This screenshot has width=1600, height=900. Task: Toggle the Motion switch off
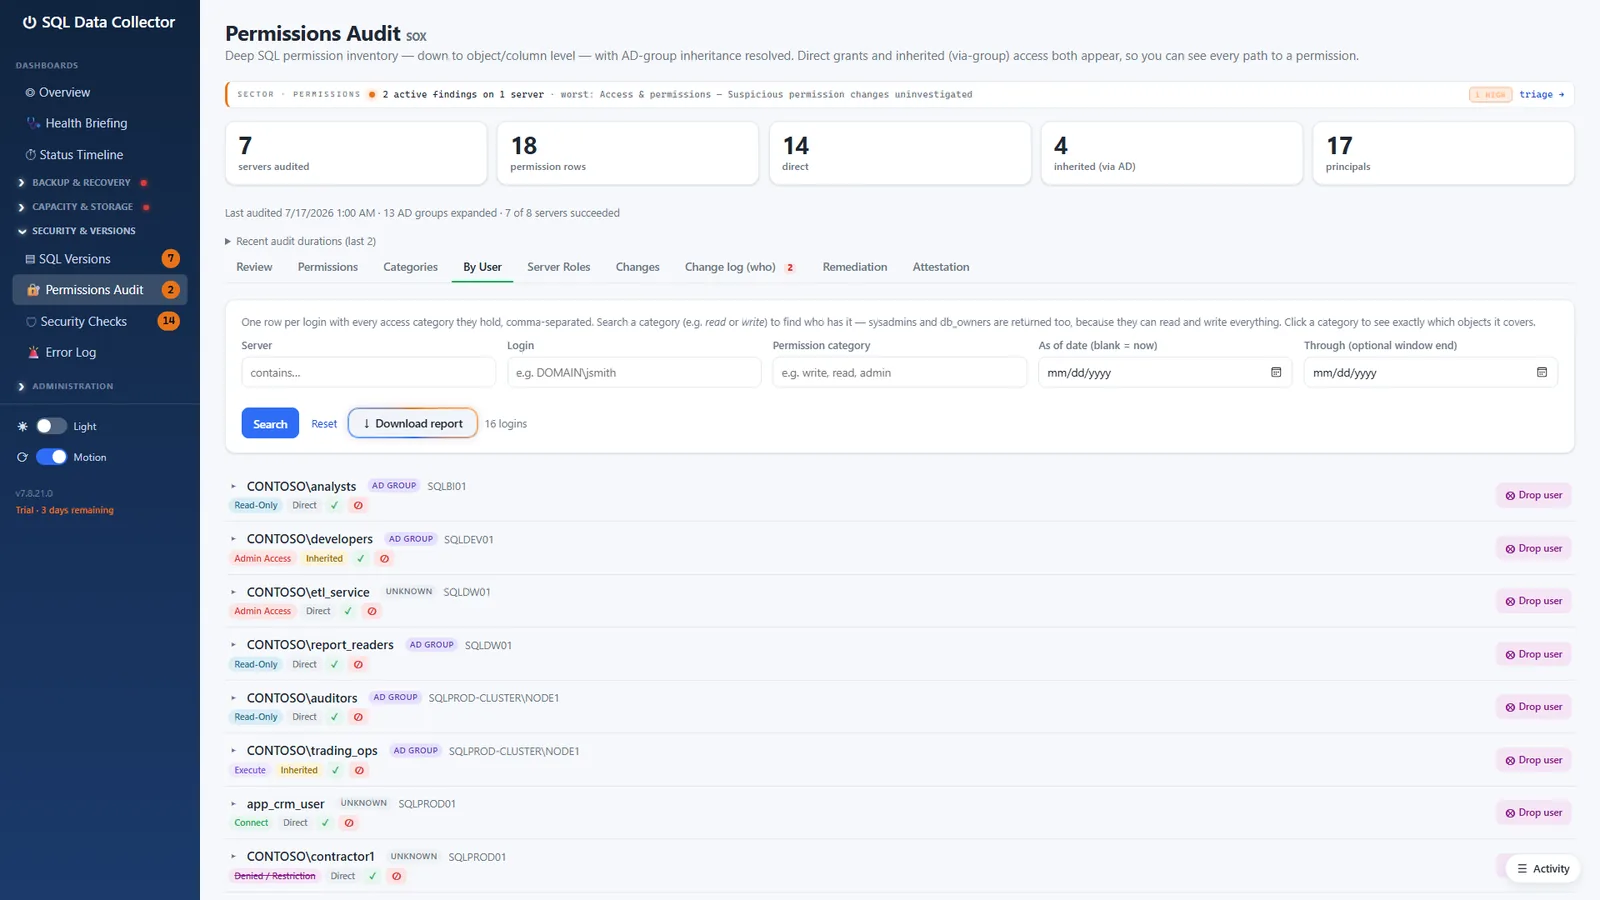51,457
